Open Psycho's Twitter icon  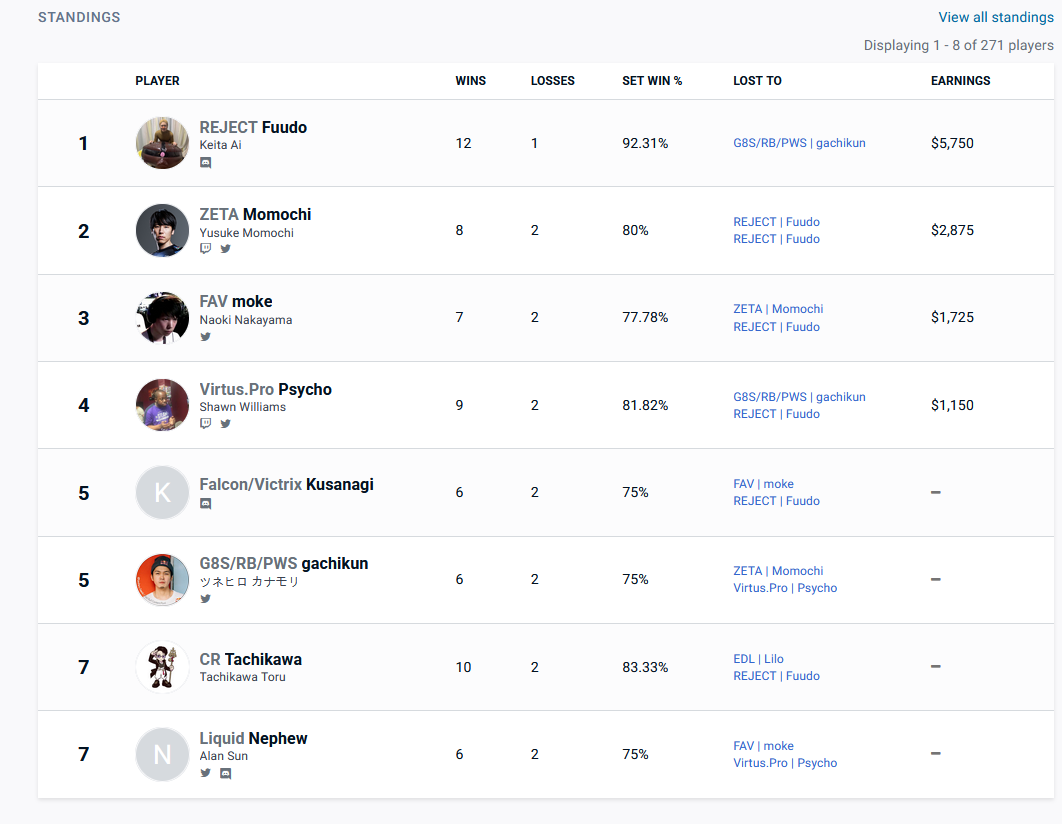pos(226,423)
